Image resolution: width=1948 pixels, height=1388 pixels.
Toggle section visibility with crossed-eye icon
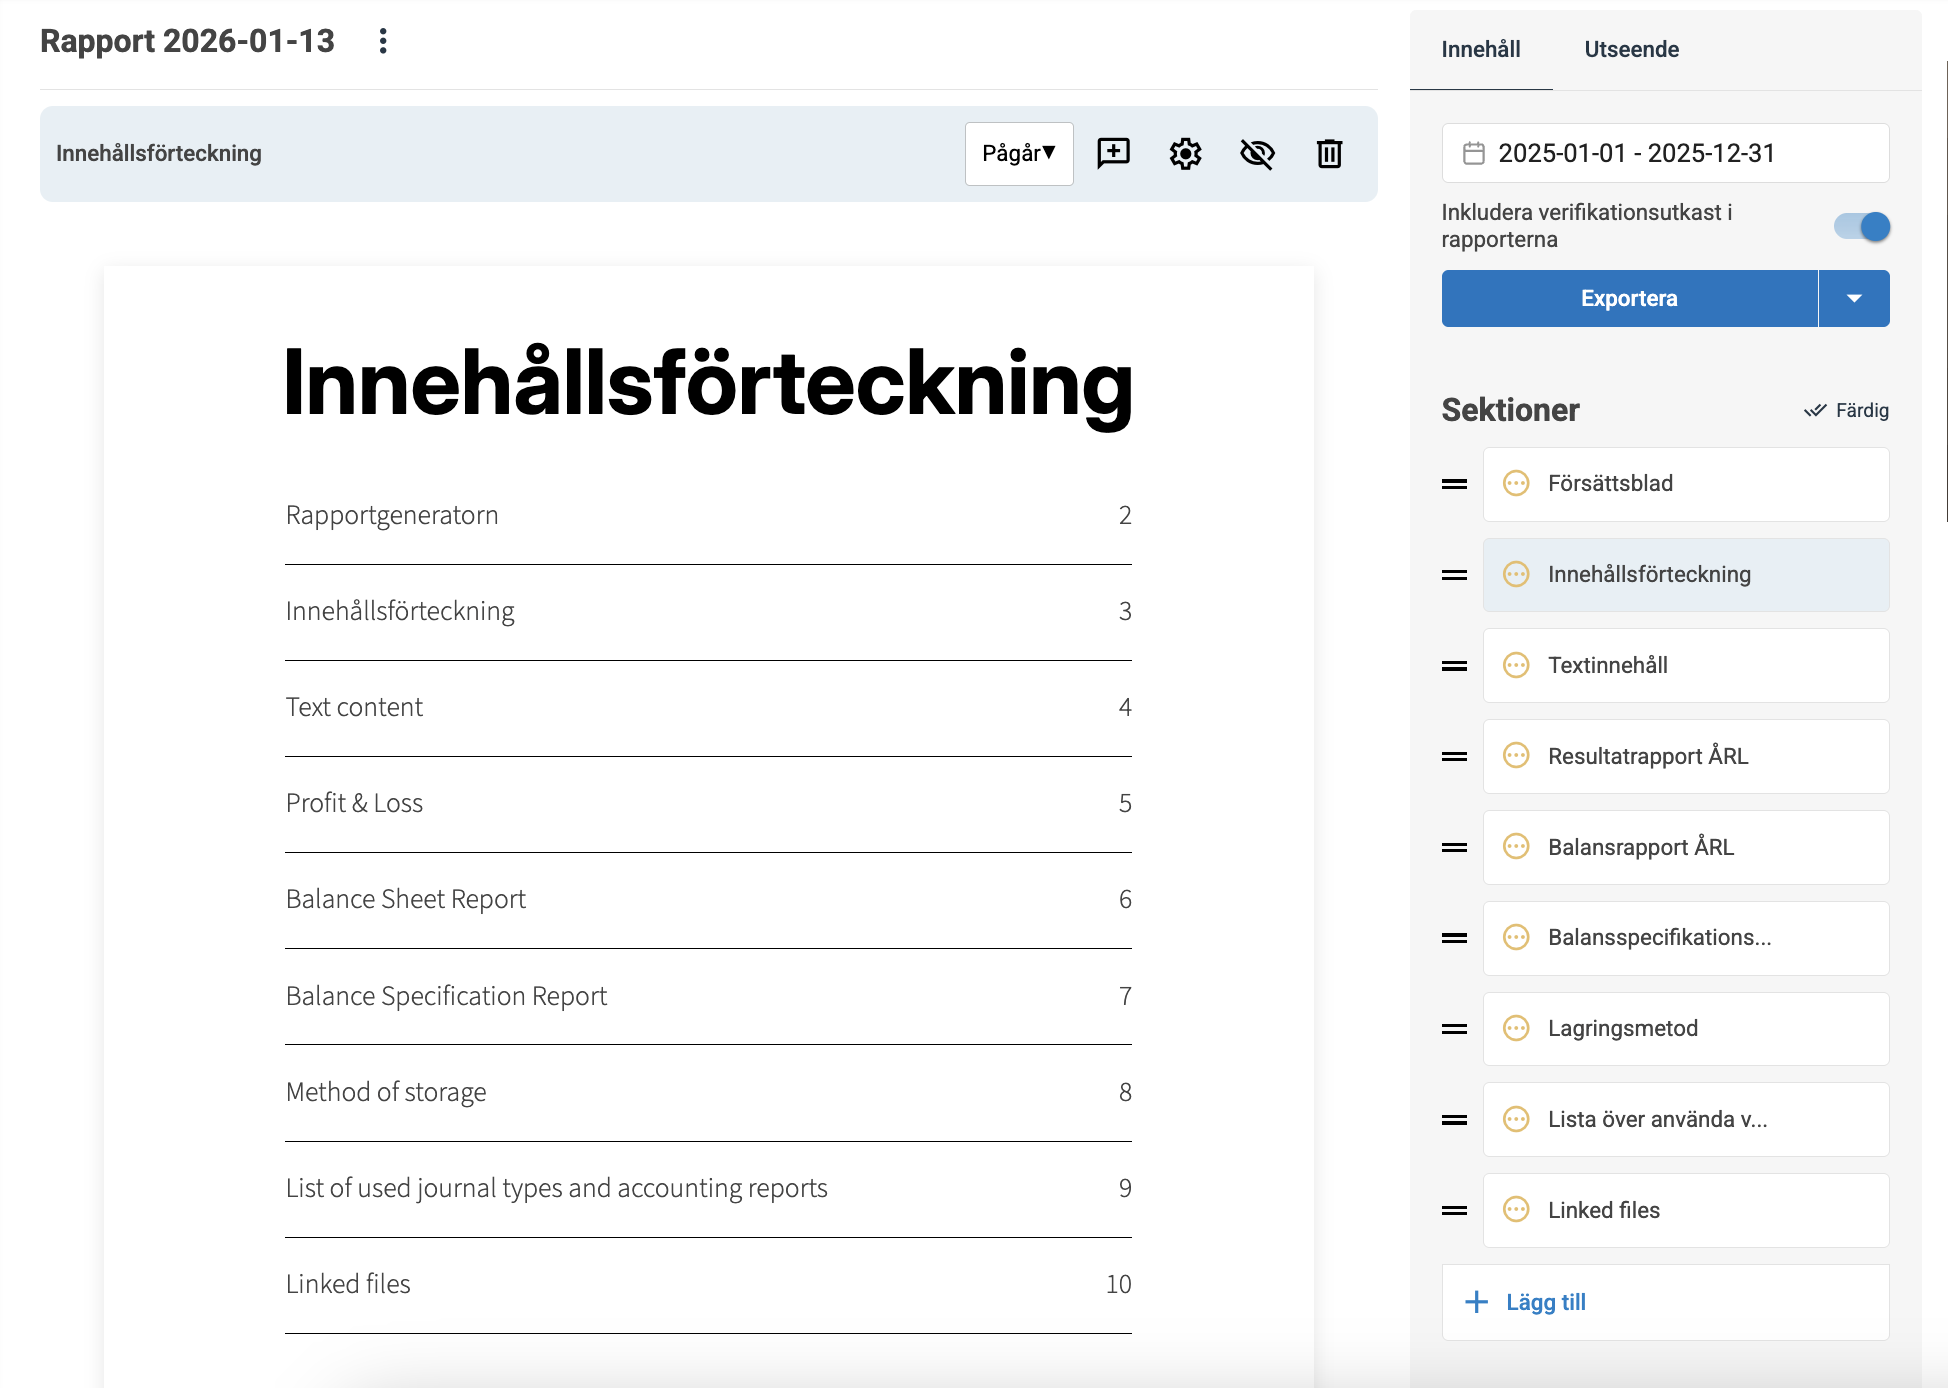(x=1257, y=153)
